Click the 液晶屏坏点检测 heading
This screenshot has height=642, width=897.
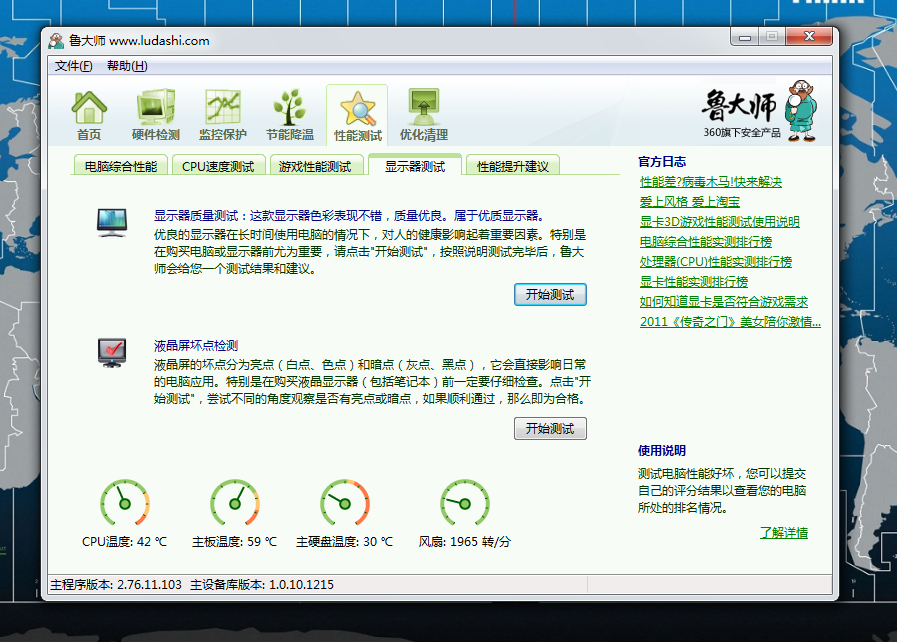(196, 346)
